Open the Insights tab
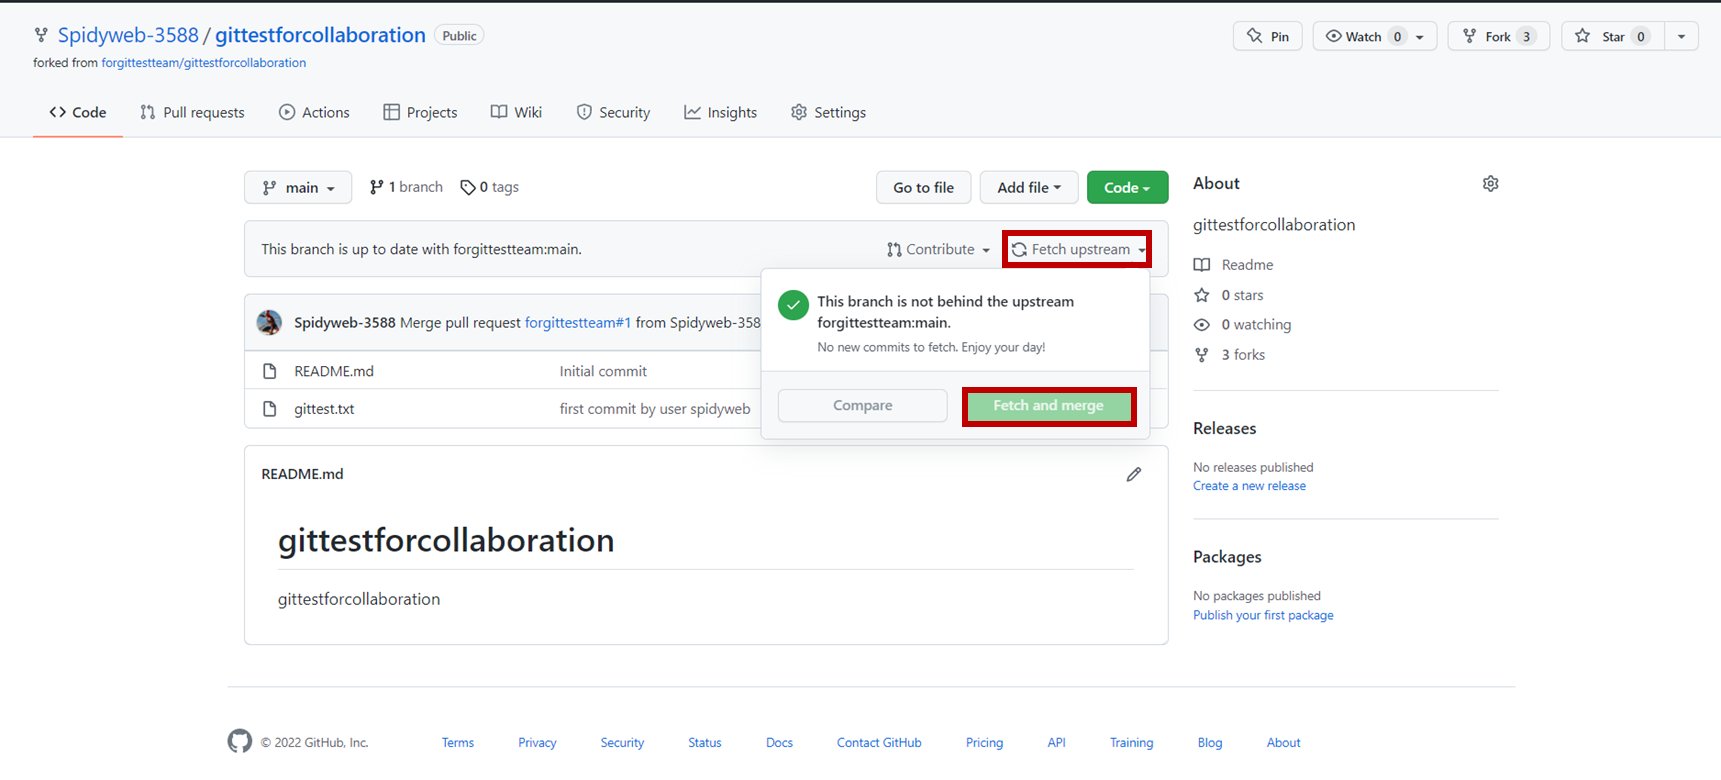1721x780 pixels. 720,112
